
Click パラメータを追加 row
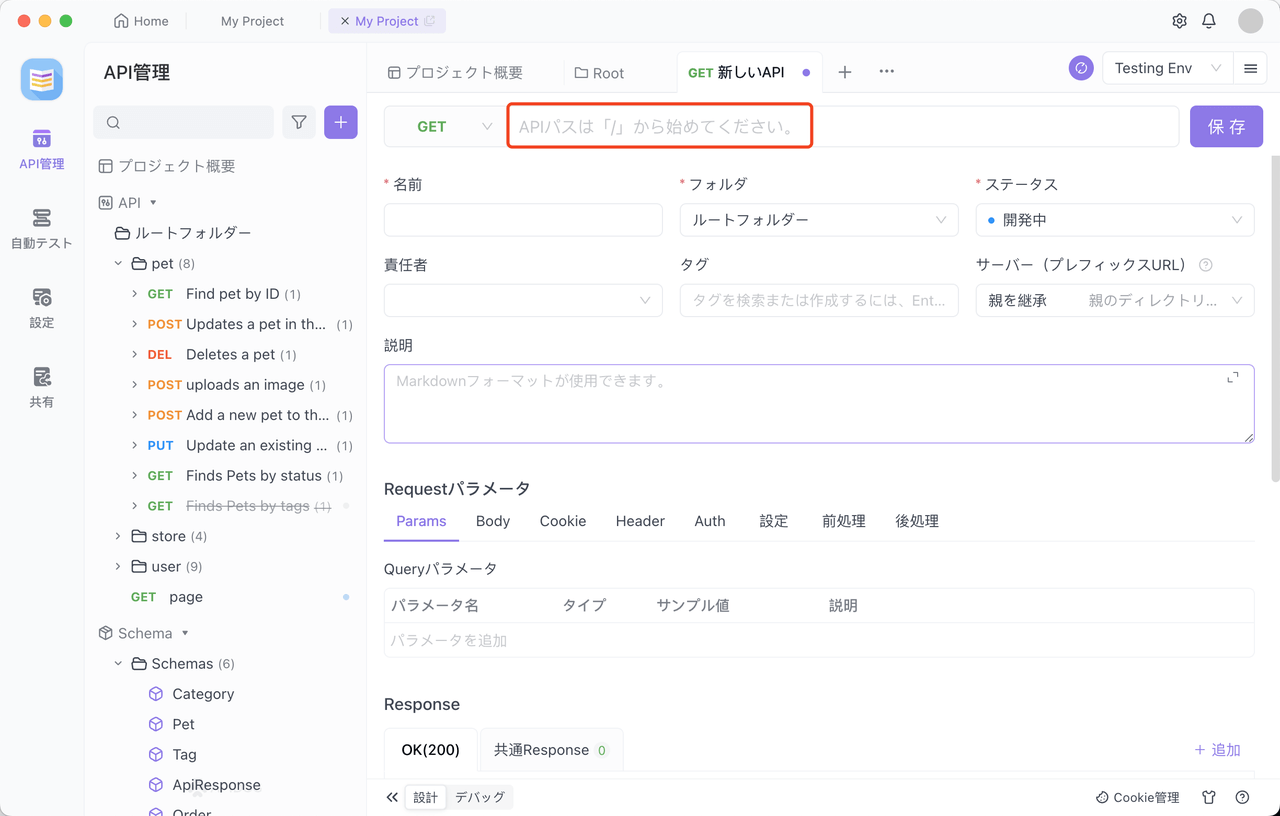coord(819,640)
